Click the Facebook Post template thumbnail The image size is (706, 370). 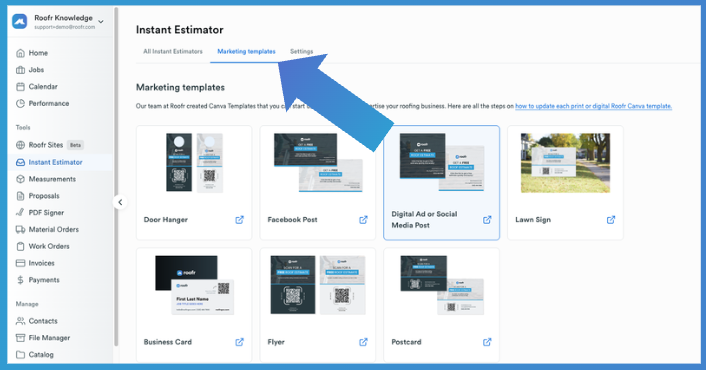click(318, 163)
